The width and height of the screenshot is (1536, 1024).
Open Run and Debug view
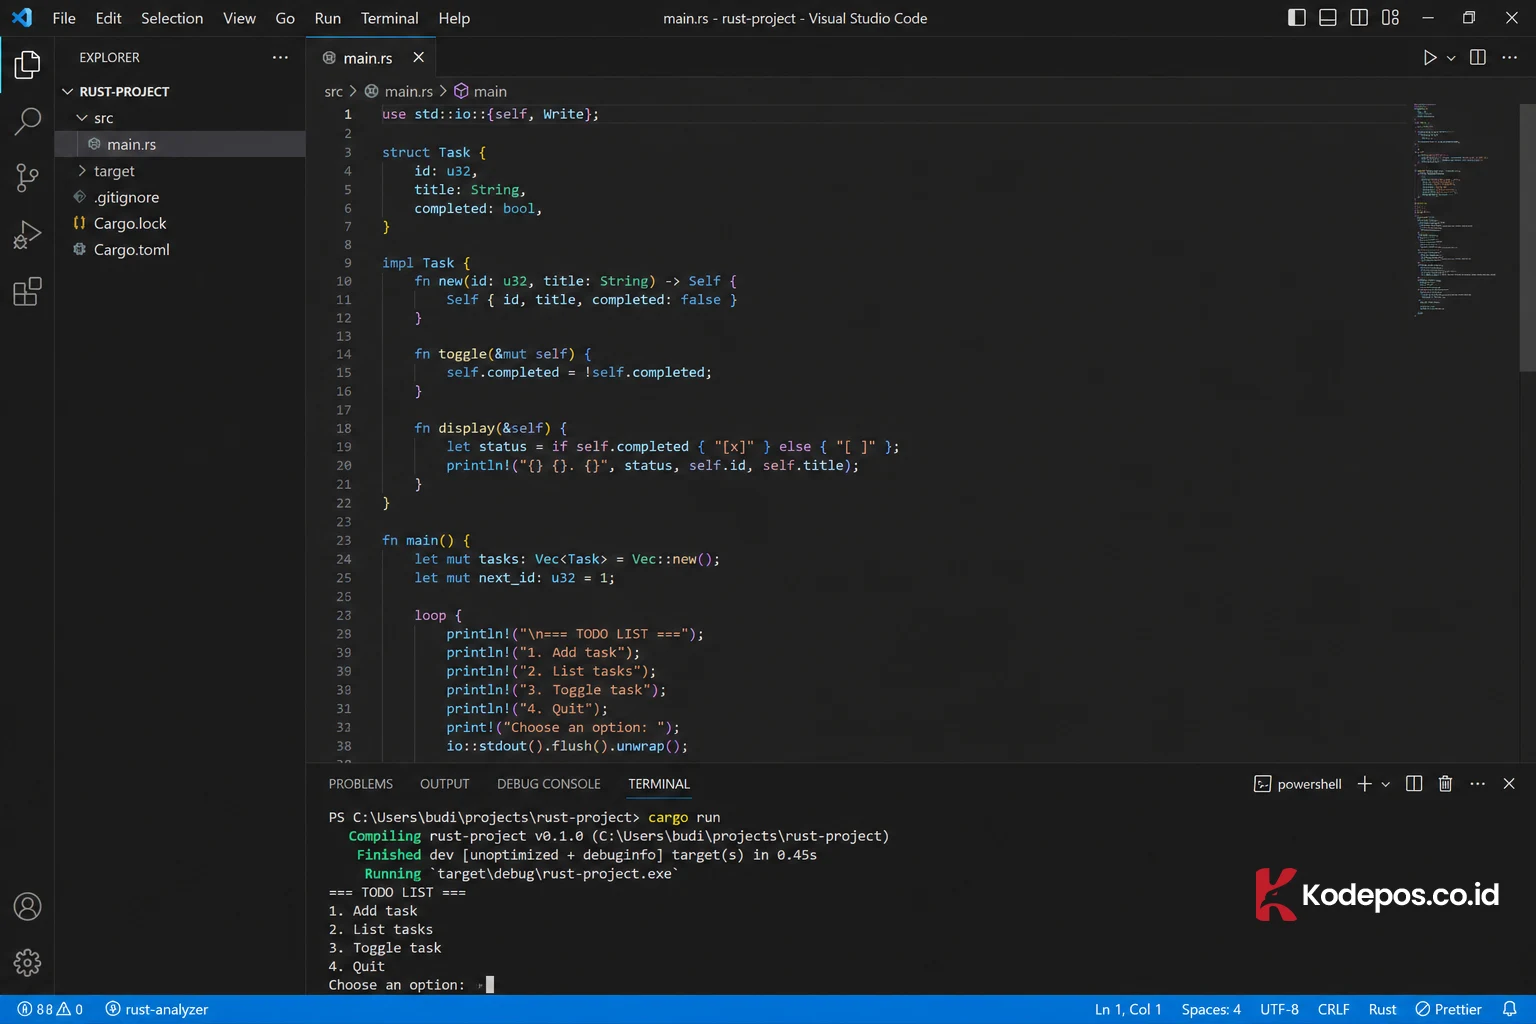point(27,235)
